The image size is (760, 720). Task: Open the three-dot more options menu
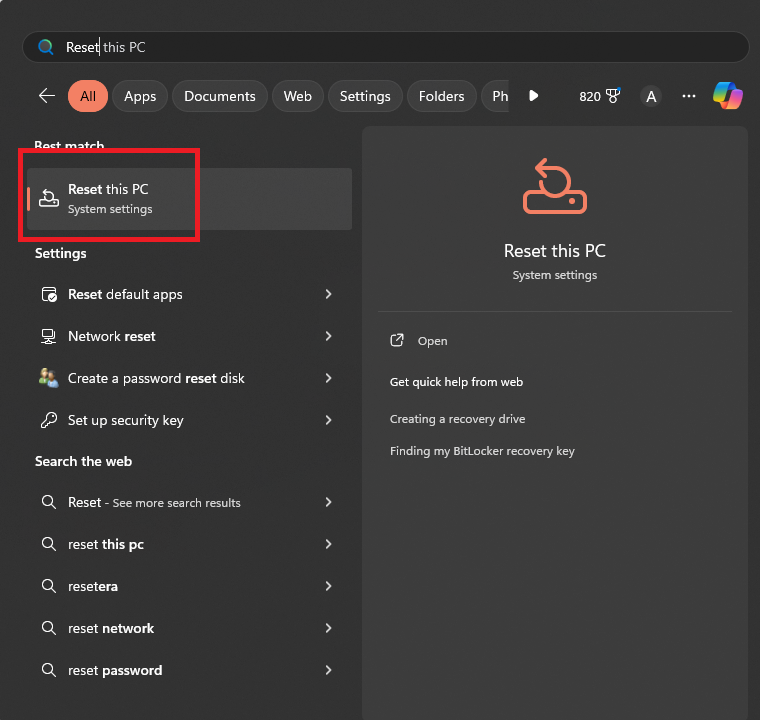pos(689,96)
